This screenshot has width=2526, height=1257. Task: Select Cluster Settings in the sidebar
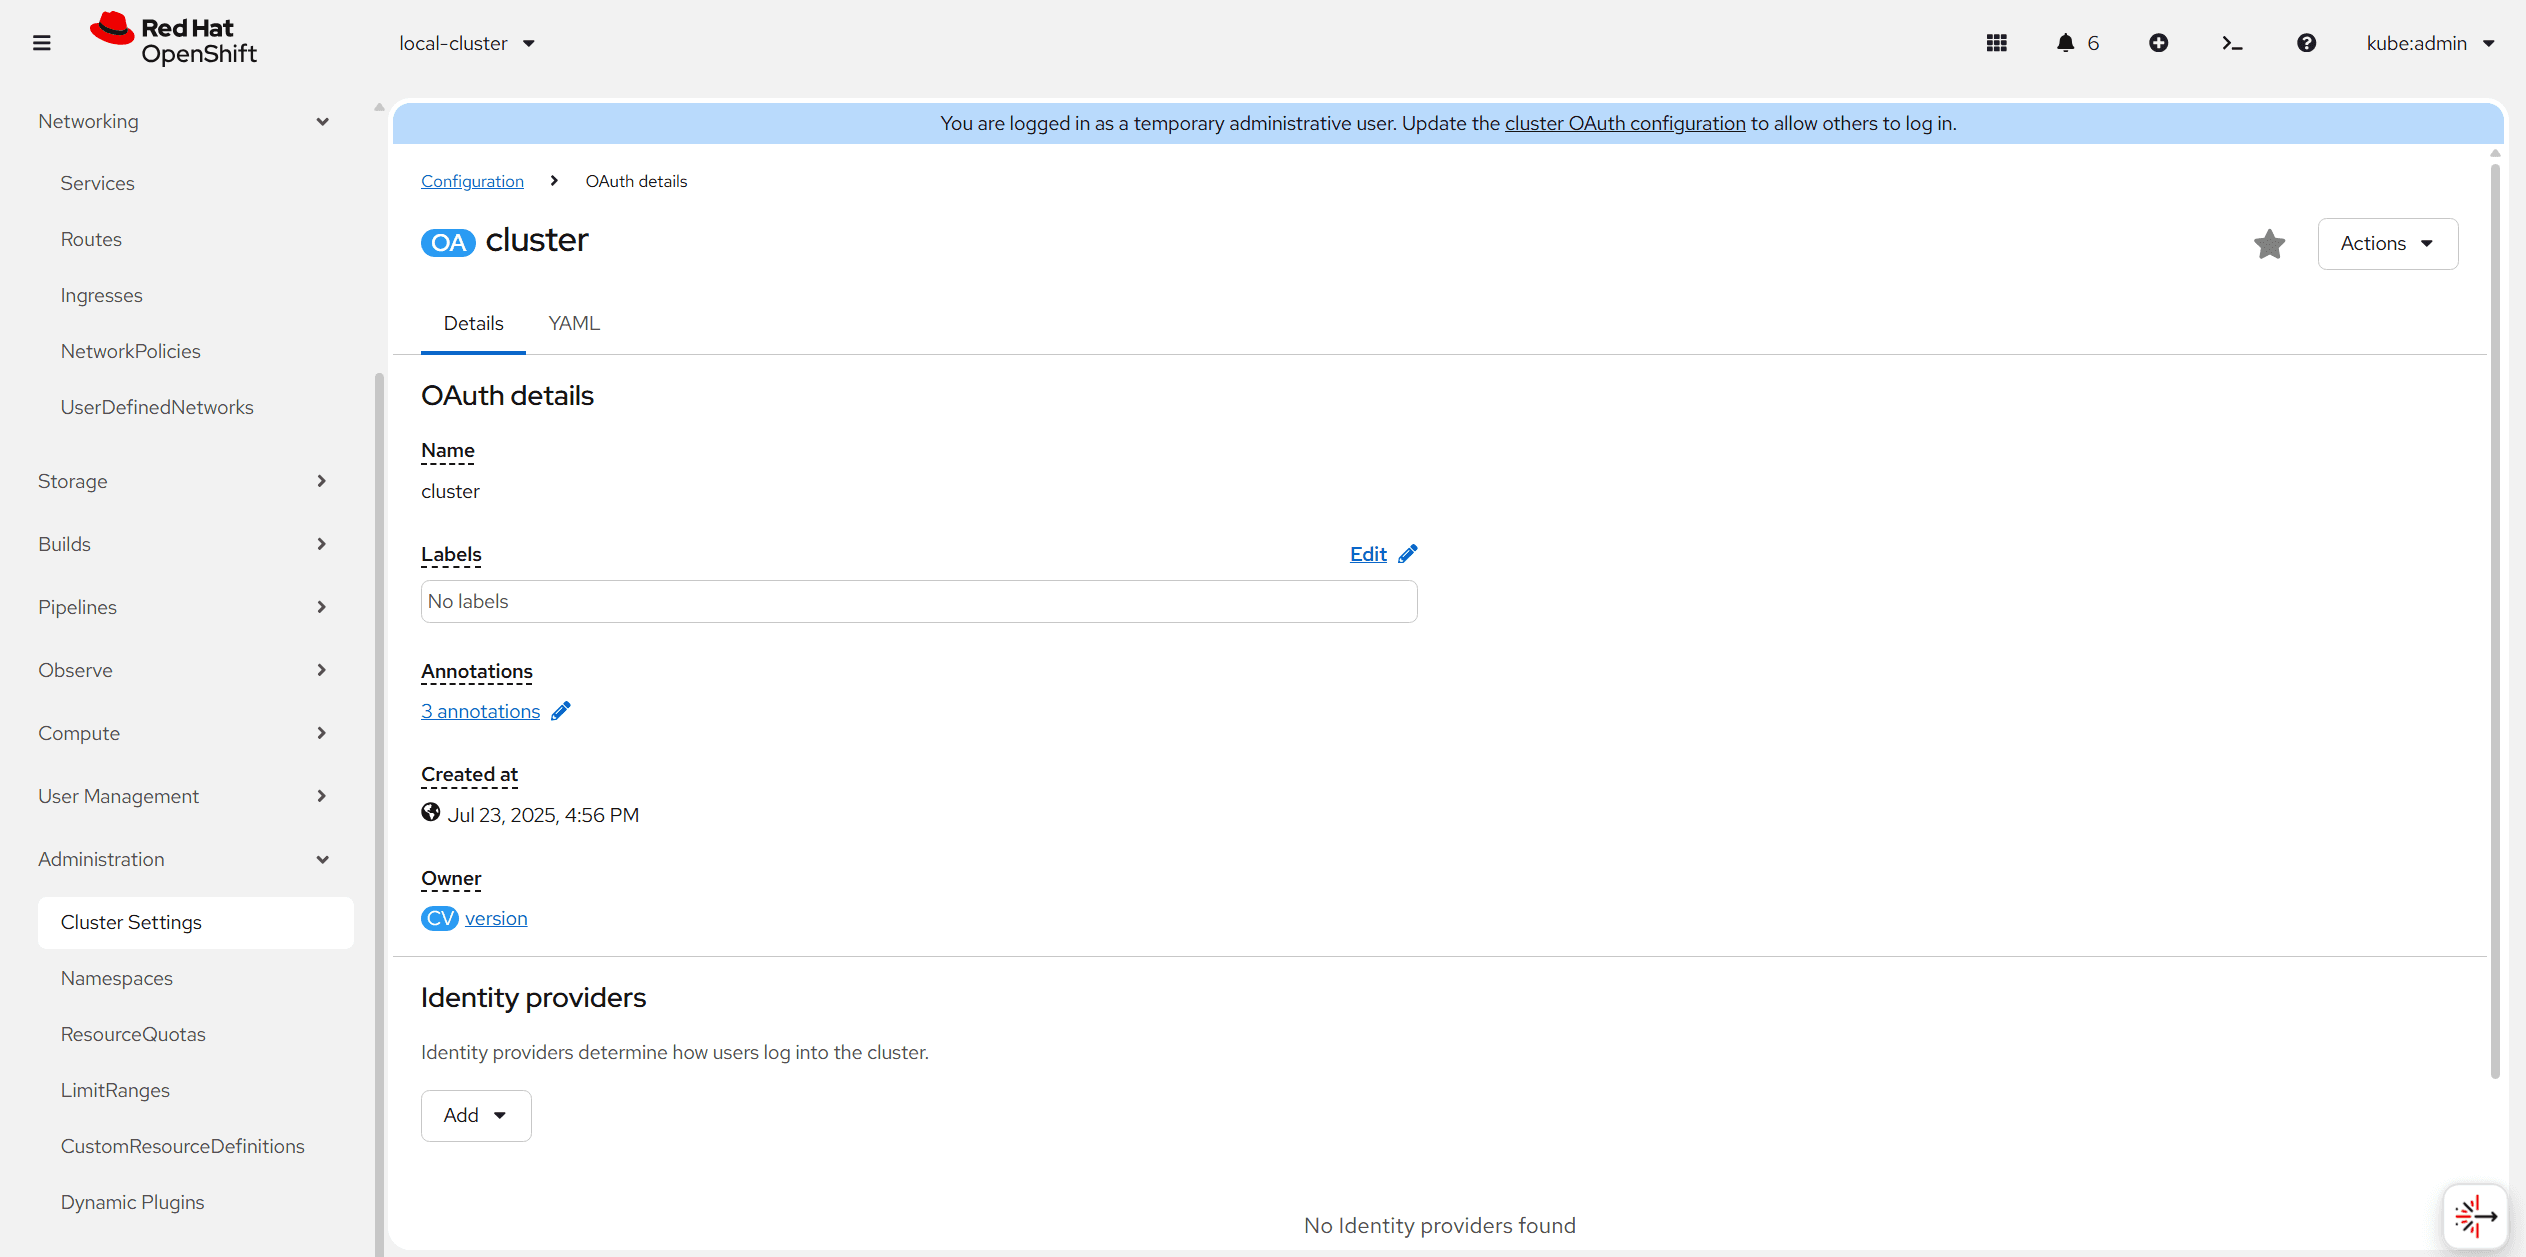196,922
